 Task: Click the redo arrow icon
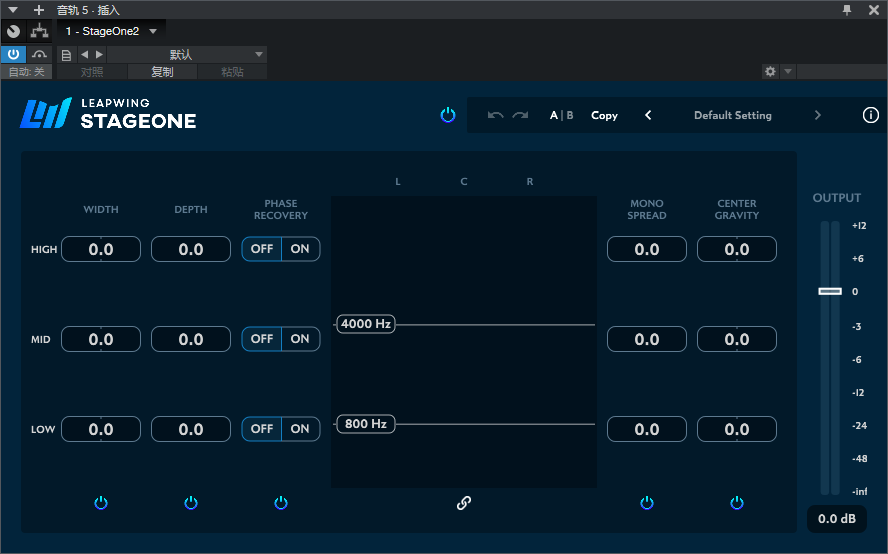[x=520, y=115]
